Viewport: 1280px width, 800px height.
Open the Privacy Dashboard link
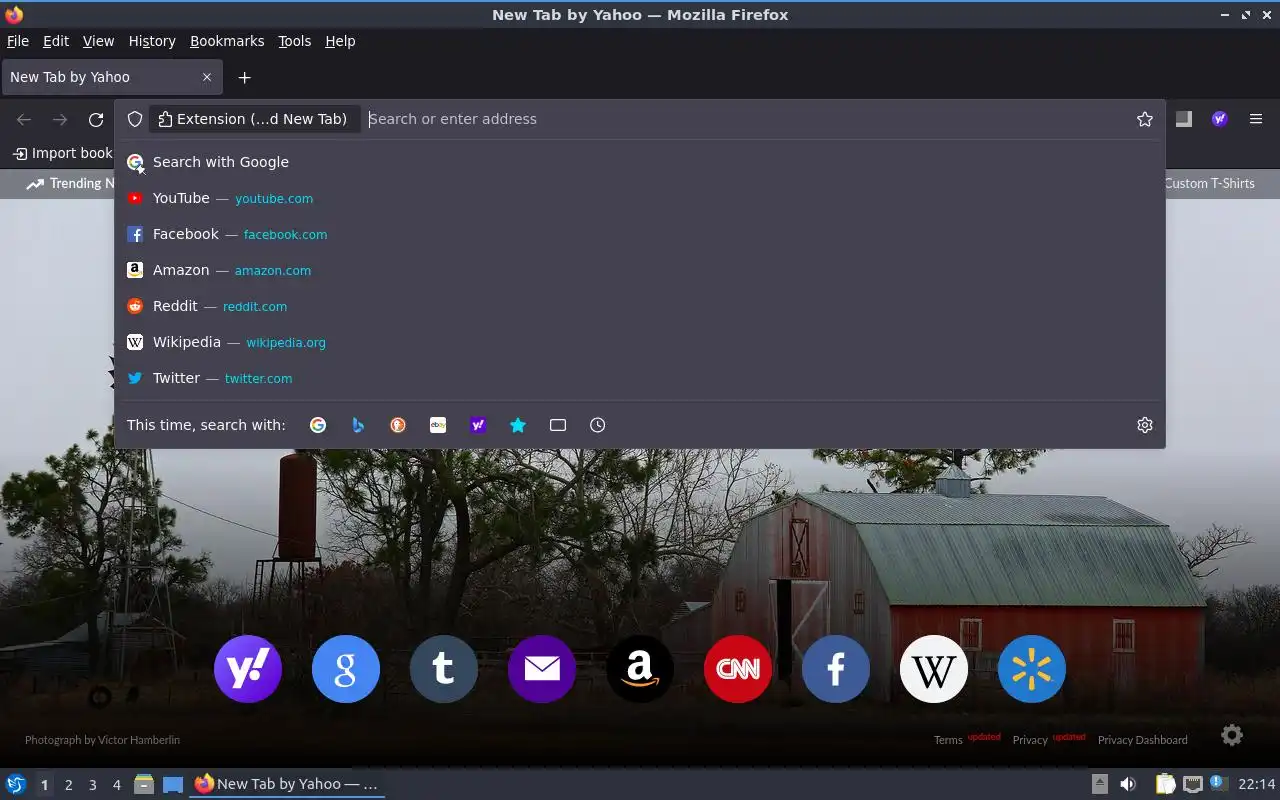pyautogui.click(x=1143, y=740)
